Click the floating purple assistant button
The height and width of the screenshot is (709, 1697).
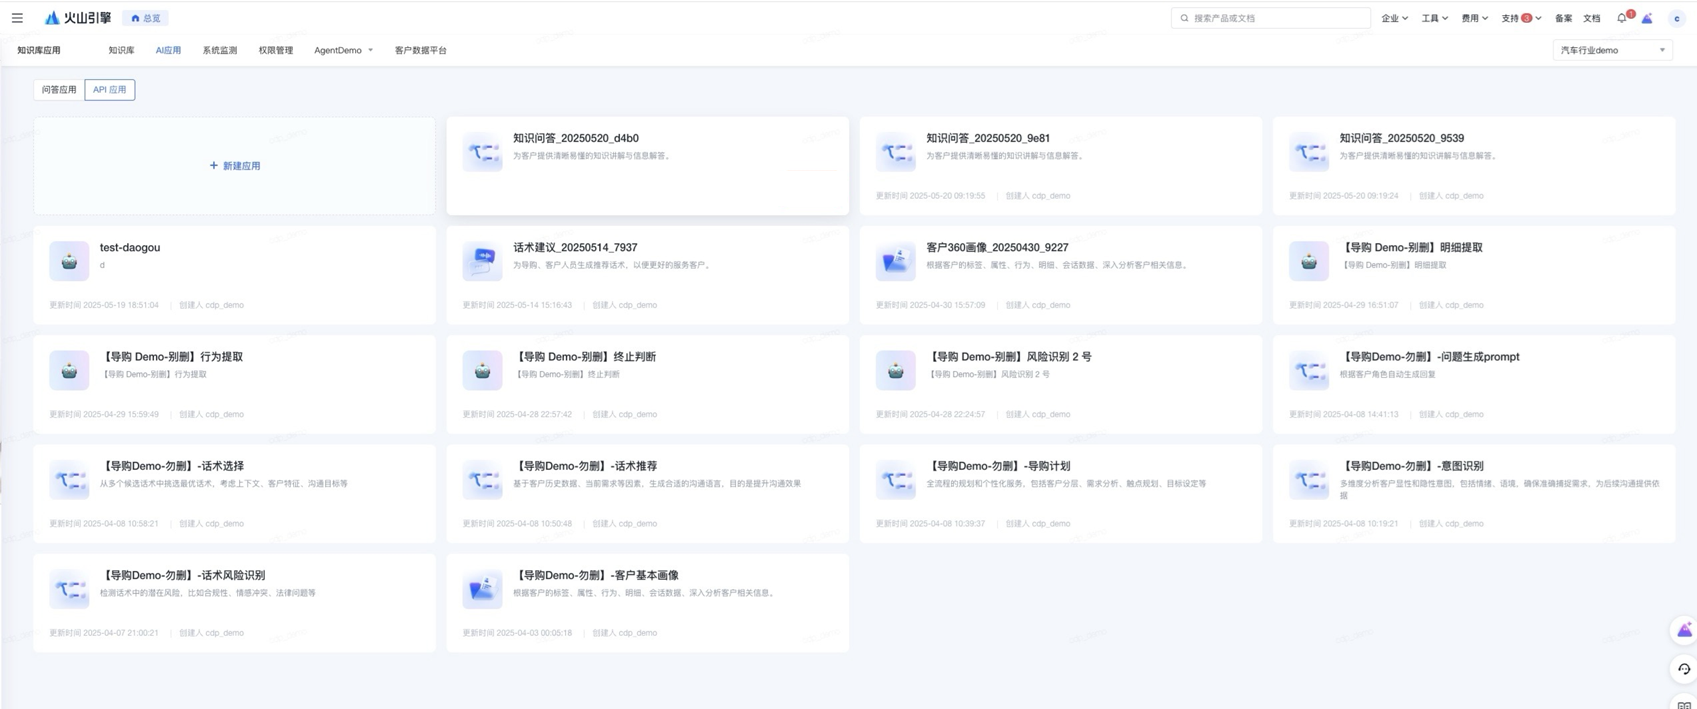click(1684, 630)
